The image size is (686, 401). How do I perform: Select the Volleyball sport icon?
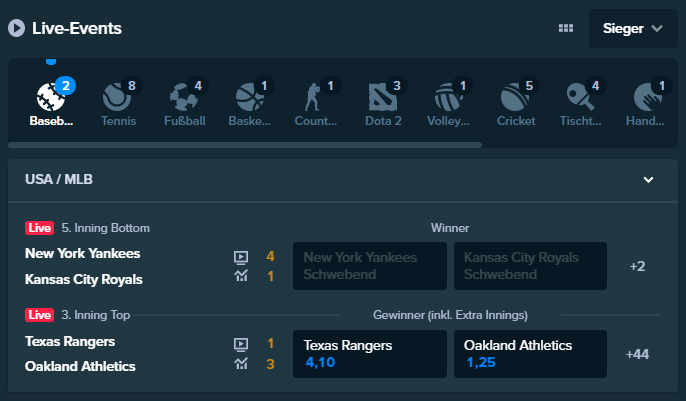[448, 97]
